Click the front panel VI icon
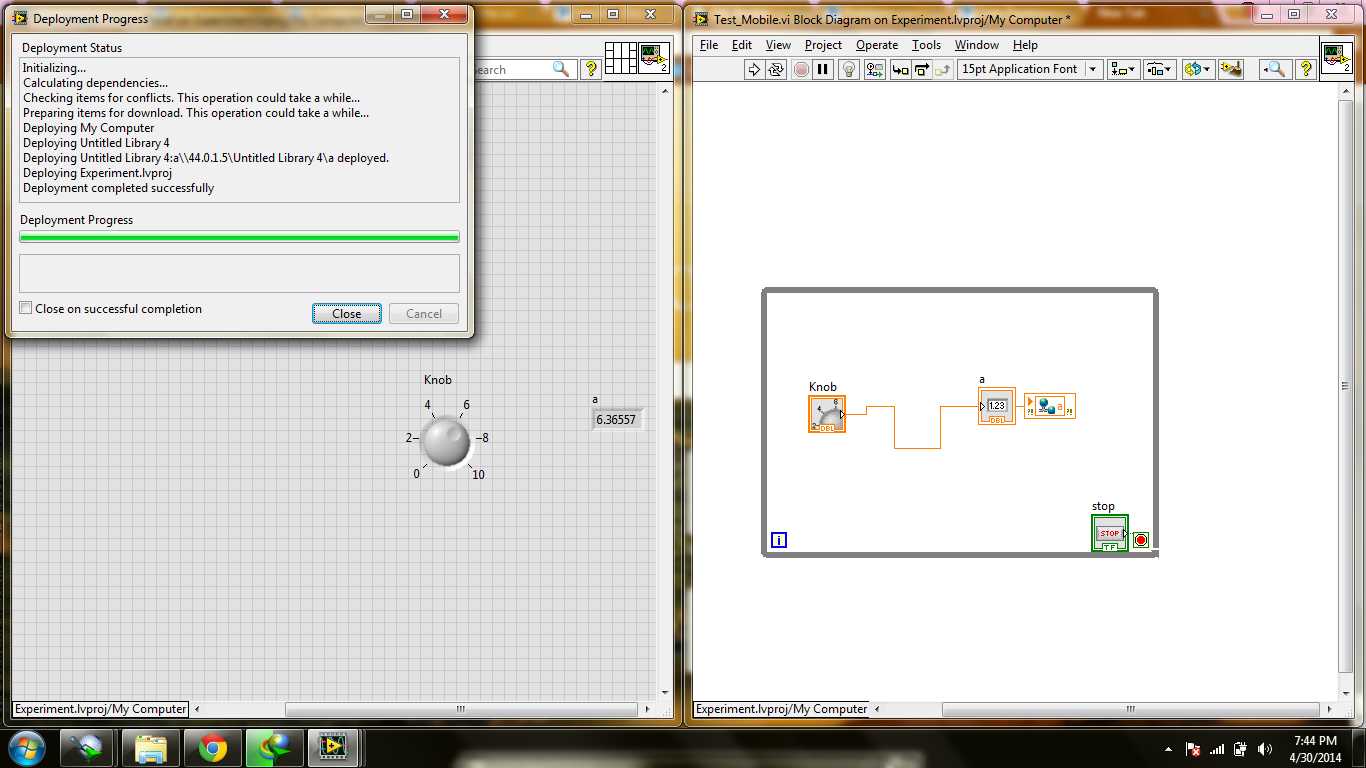 click(x=654, y=57)
